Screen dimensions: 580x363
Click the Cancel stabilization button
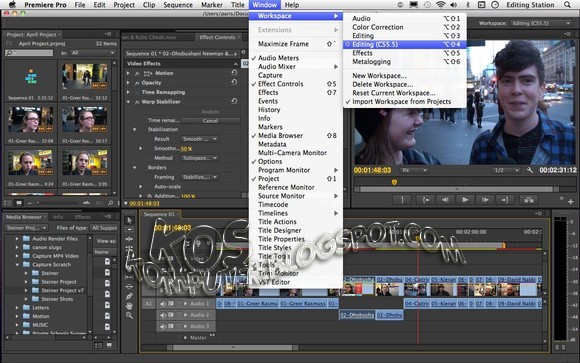(210, 121)
